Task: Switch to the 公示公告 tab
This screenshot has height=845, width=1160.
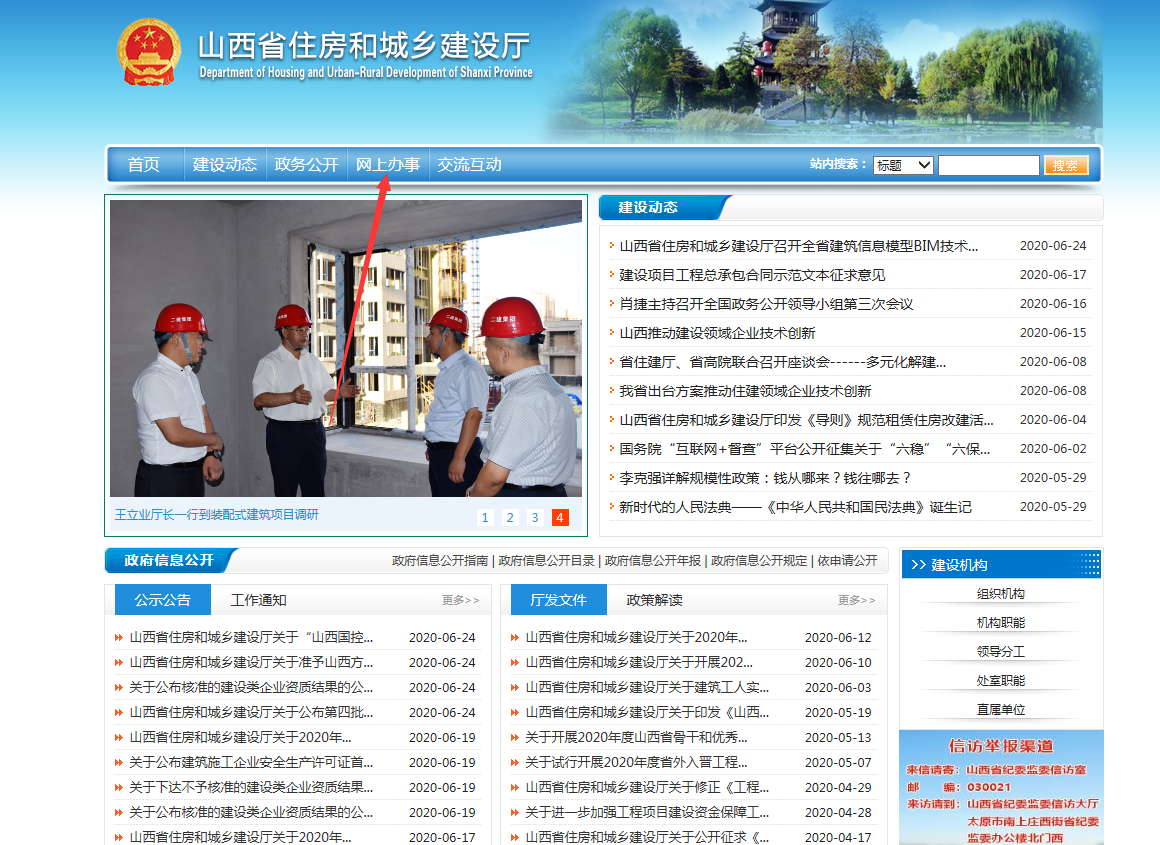Action: click(160, 598)
